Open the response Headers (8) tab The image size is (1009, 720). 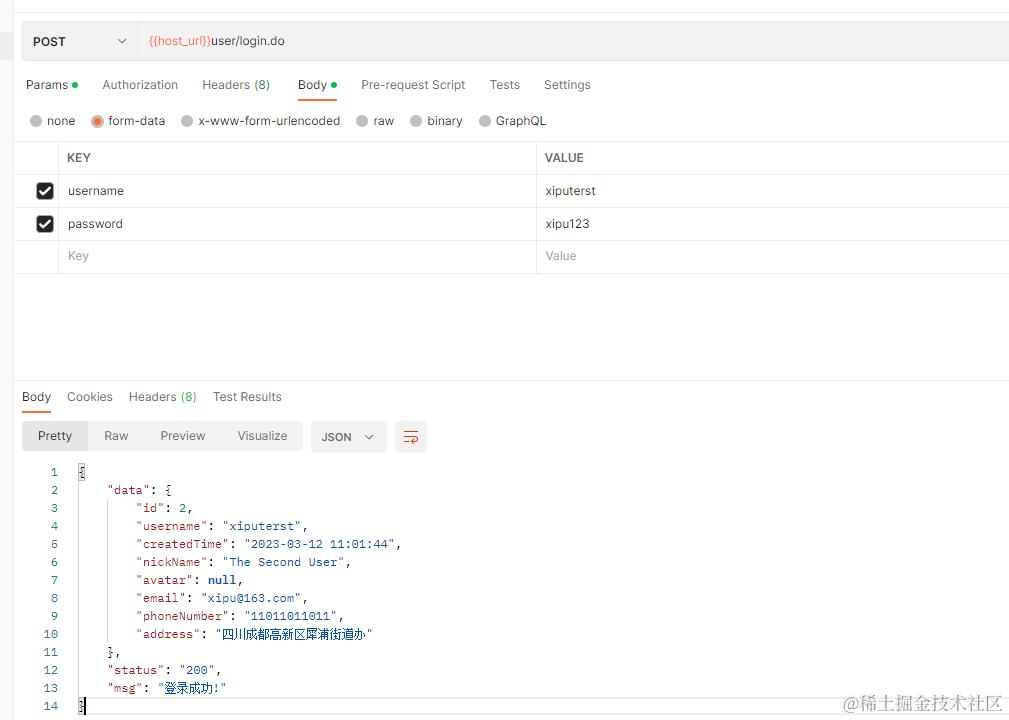(163, 397)
